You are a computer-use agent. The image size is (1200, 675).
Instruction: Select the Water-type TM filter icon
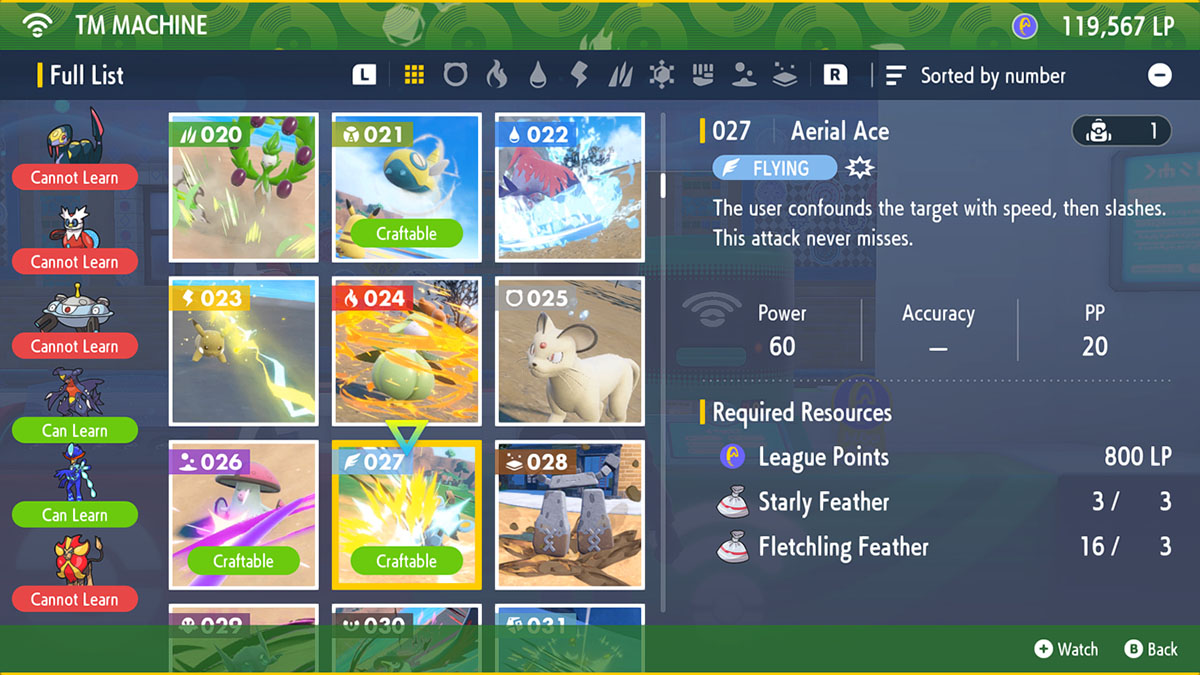pyautogui.click(x=537, y=75)
